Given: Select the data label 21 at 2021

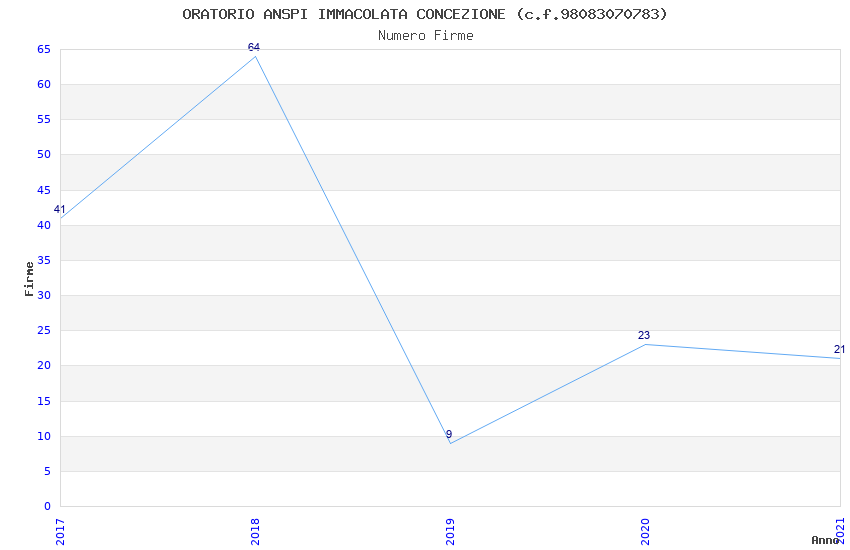Looking at the screenshot, I should [839, 349].
